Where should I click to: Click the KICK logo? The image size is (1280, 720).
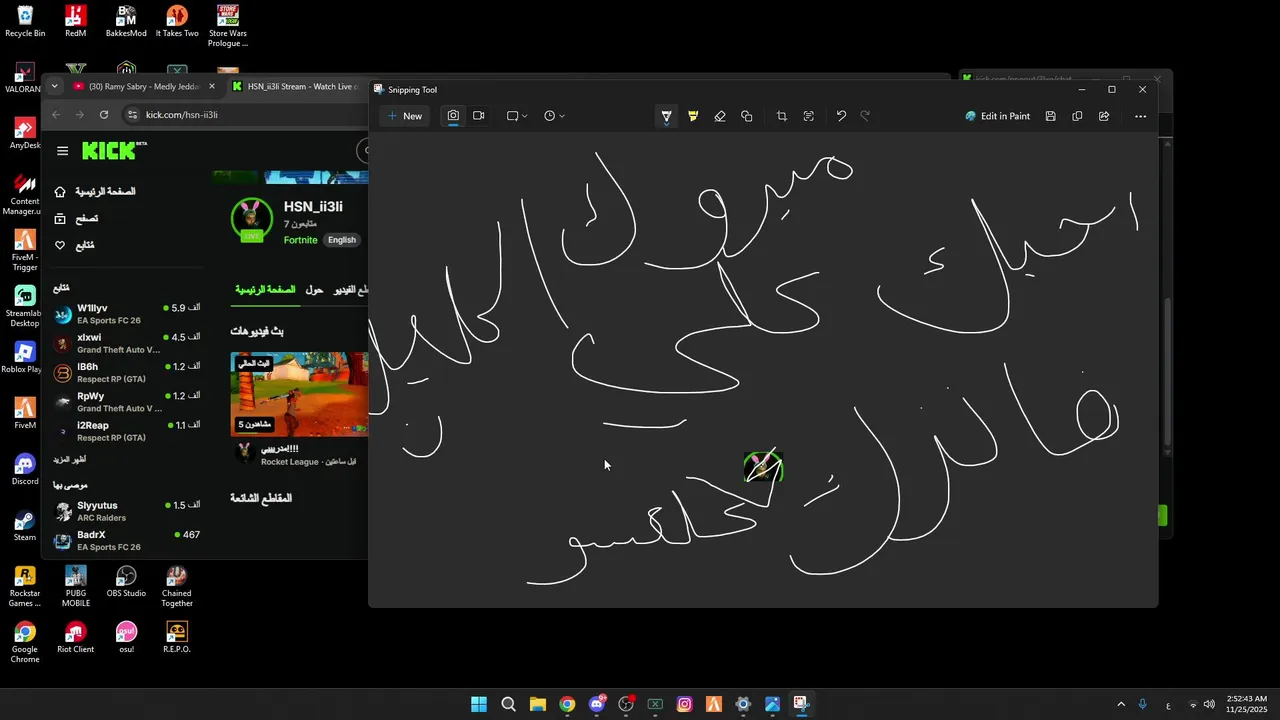click(114, 151)
